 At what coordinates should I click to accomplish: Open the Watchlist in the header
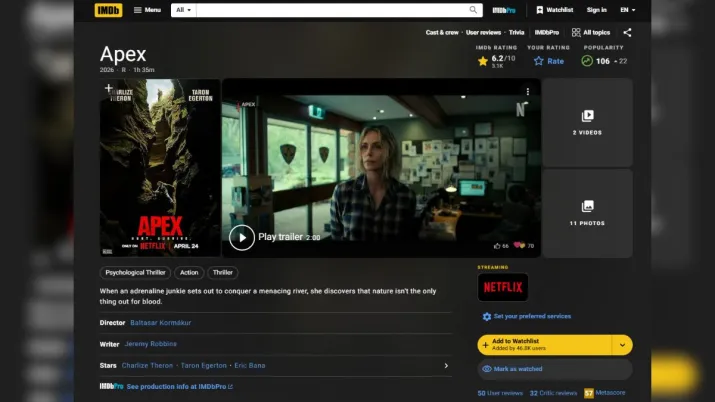click(554, 10)
